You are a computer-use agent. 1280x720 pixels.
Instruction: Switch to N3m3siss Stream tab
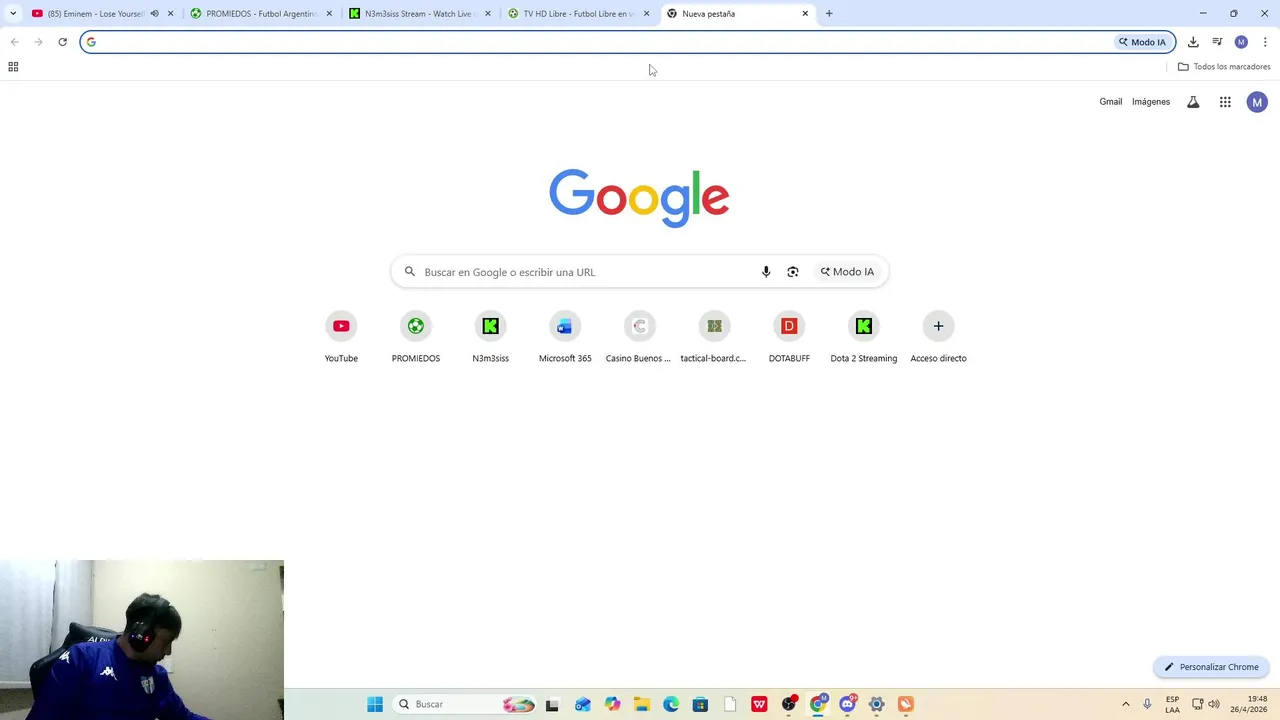coord(418,14)
